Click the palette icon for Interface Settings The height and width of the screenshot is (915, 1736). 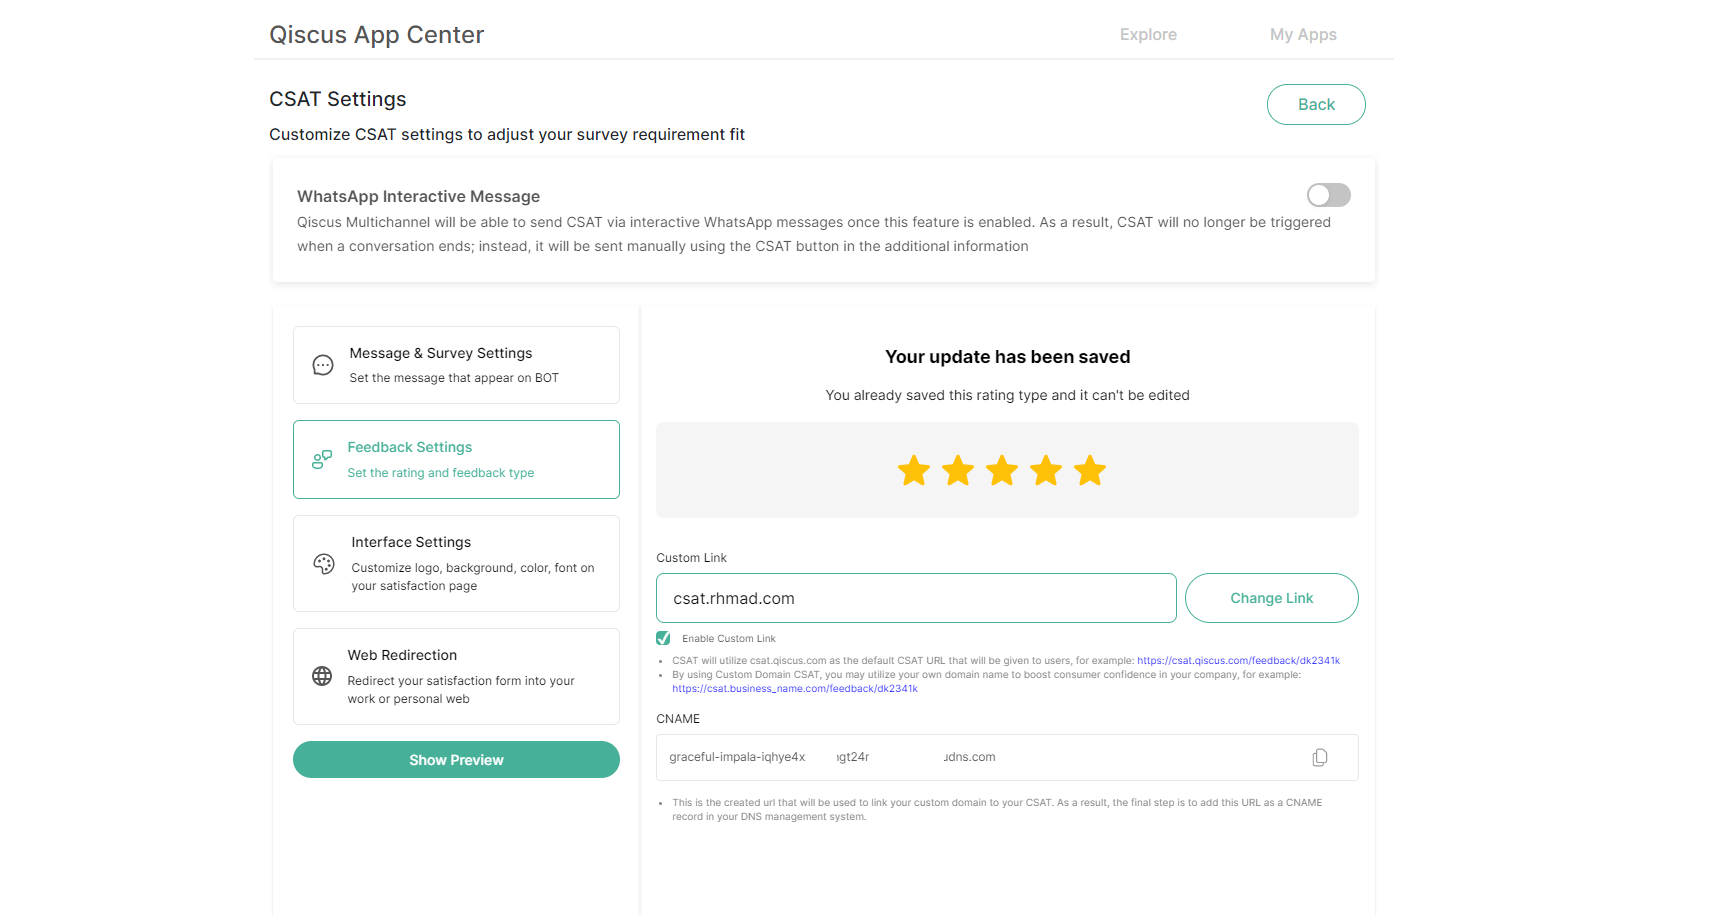(x=324, y=564)
